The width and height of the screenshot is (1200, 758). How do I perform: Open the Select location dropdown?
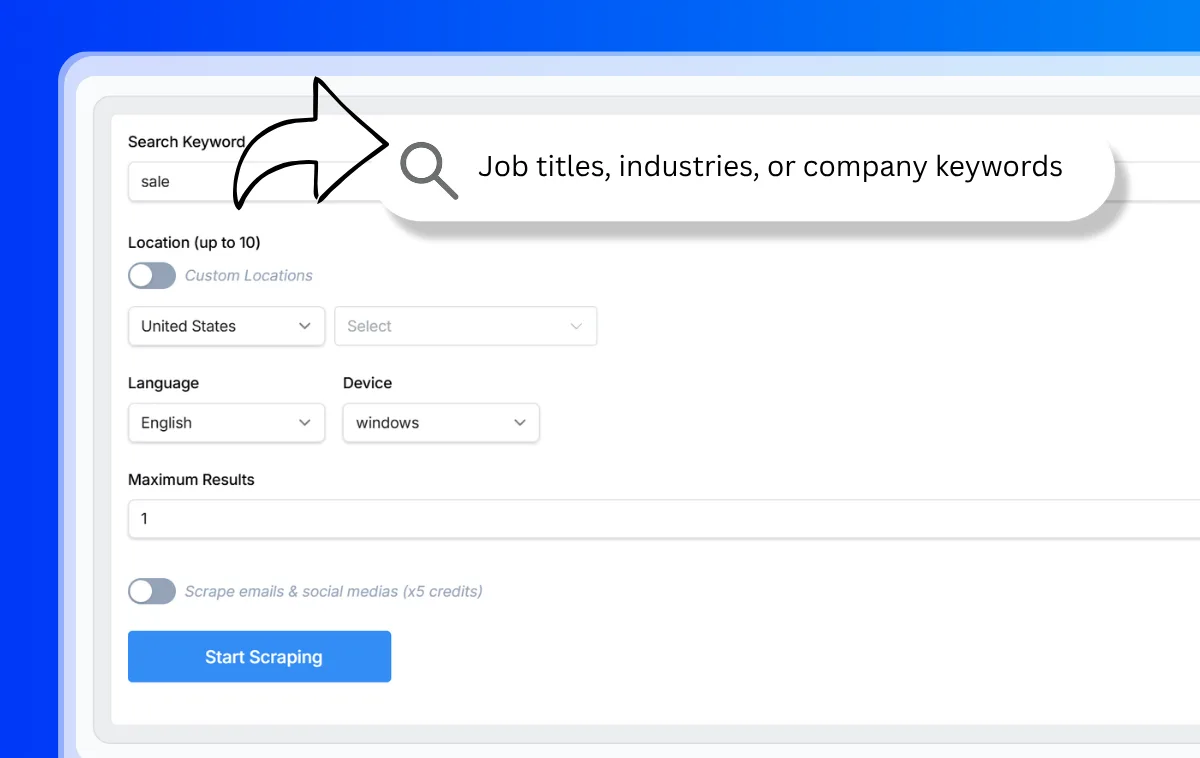pos(465,326)
